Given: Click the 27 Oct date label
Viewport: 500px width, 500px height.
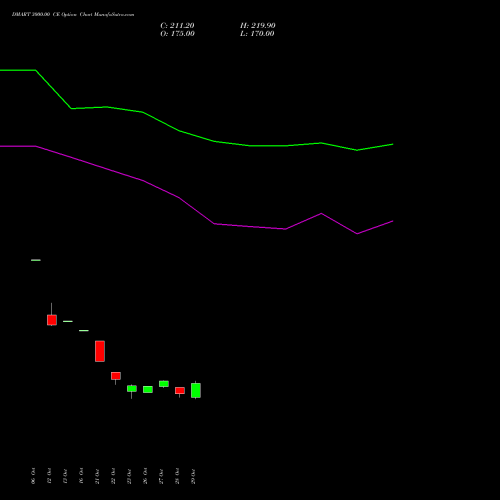Looking at the screenshot, I should coord(161,476).
